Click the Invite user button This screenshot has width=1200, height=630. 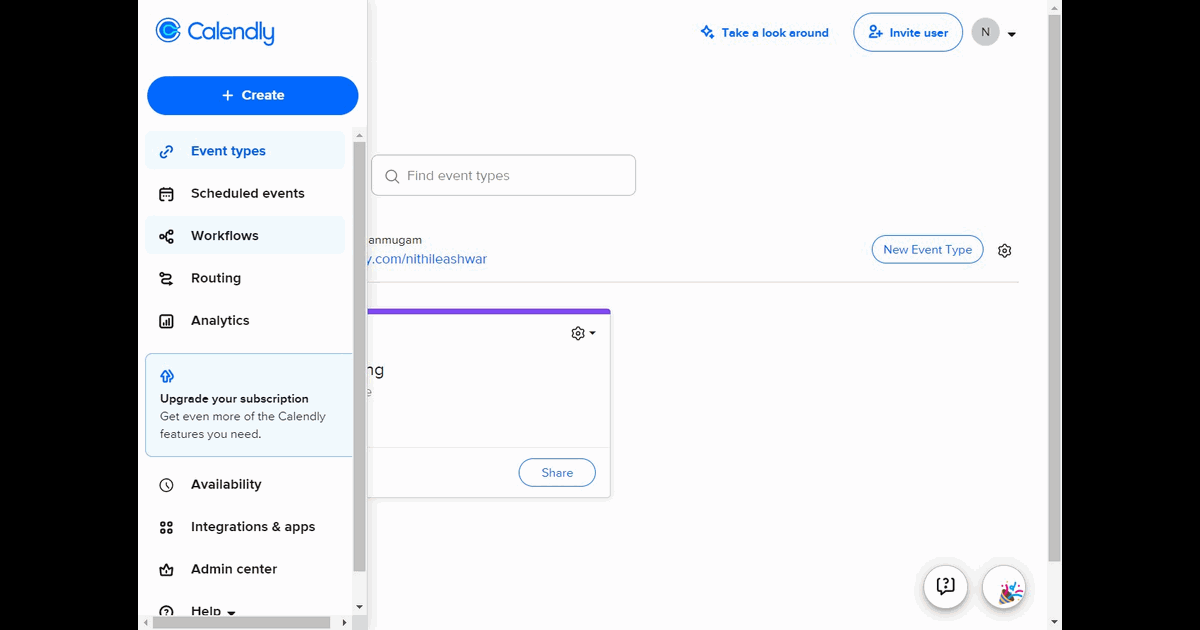pos(908,32)
